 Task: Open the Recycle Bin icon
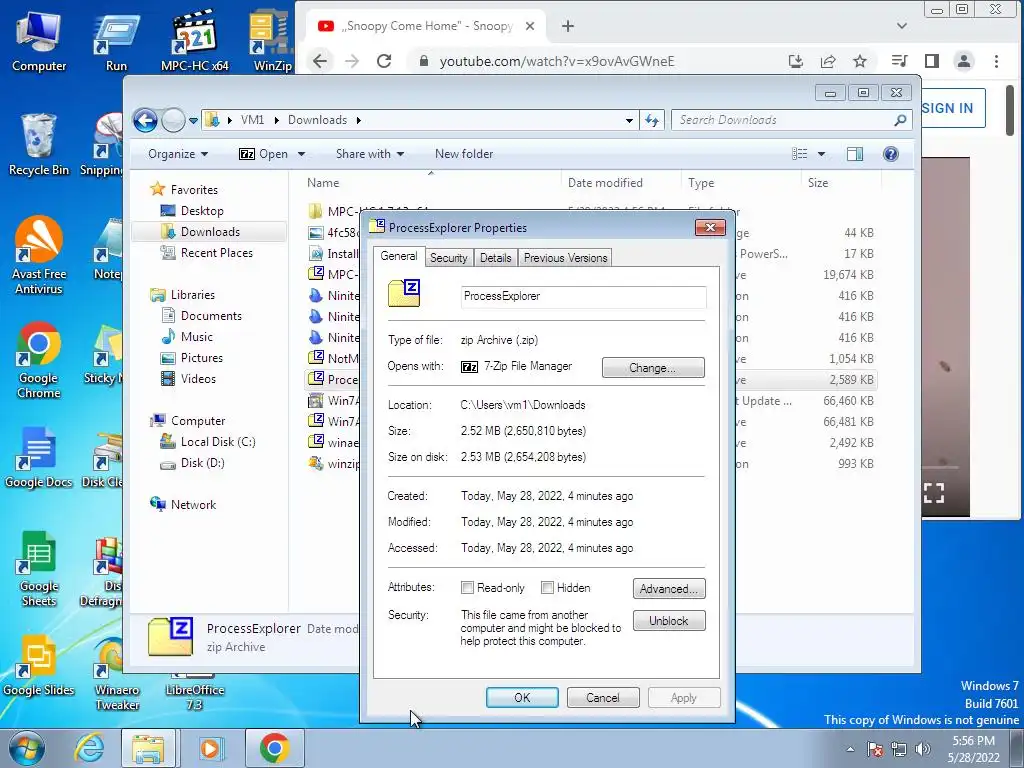[x=39, y=145]
